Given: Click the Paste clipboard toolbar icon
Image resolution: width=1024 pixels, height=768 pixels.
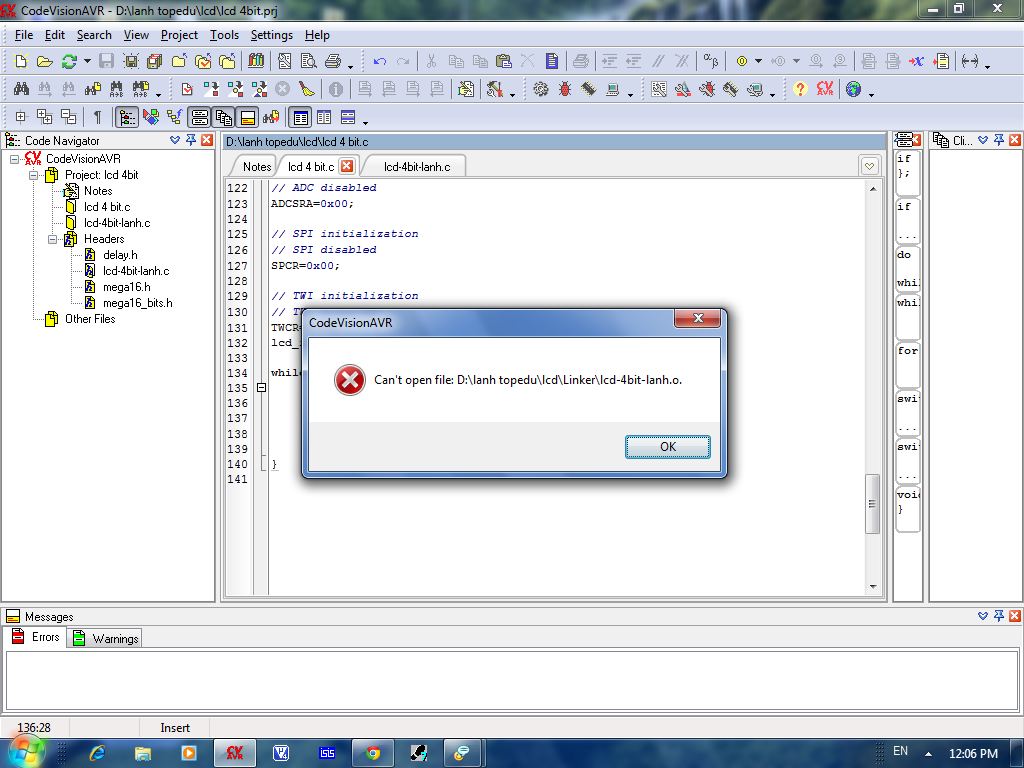Looking at the screenshot, I should click(x=504, y=61).
